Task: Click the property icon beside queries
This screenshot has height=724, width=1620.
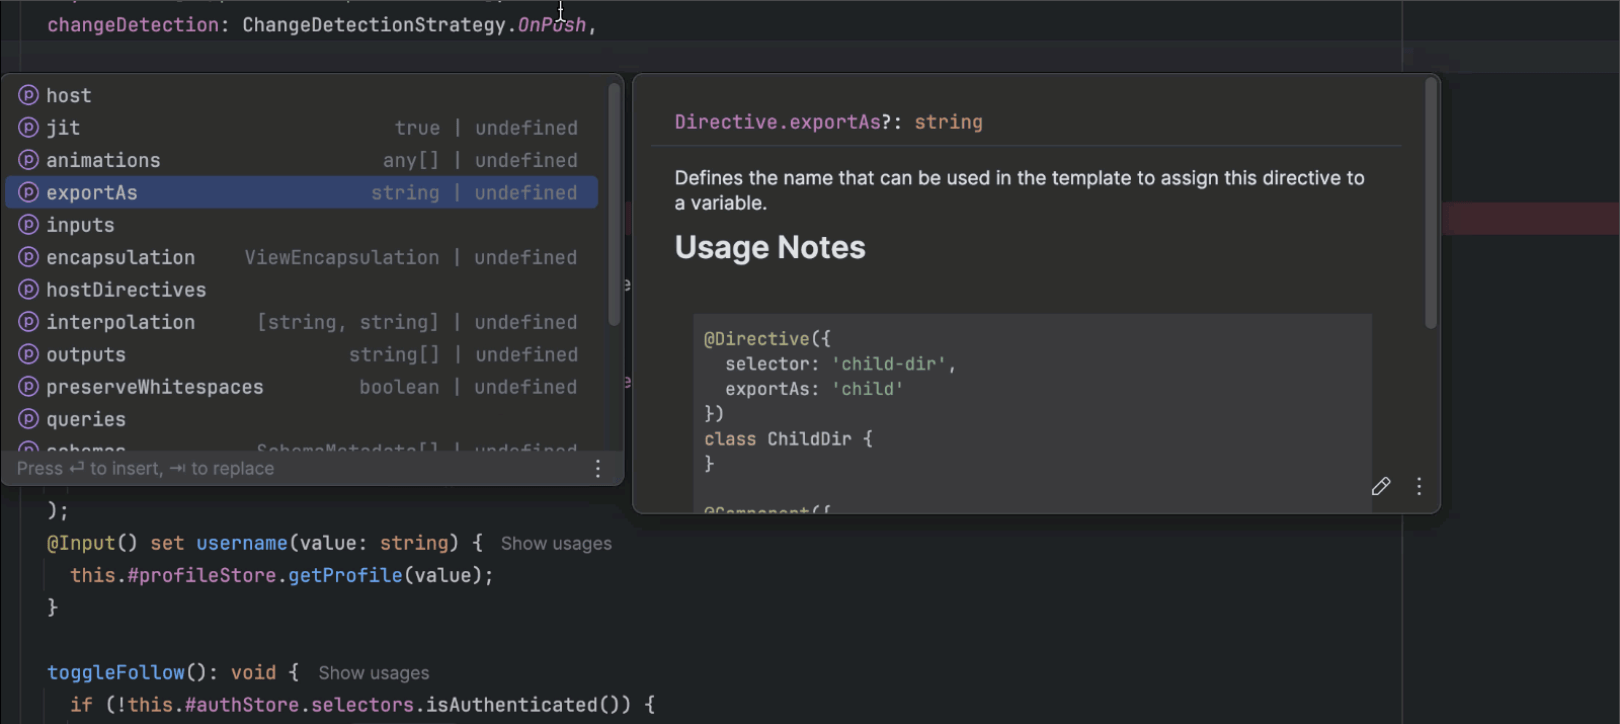Action: [x=29, y=419]
